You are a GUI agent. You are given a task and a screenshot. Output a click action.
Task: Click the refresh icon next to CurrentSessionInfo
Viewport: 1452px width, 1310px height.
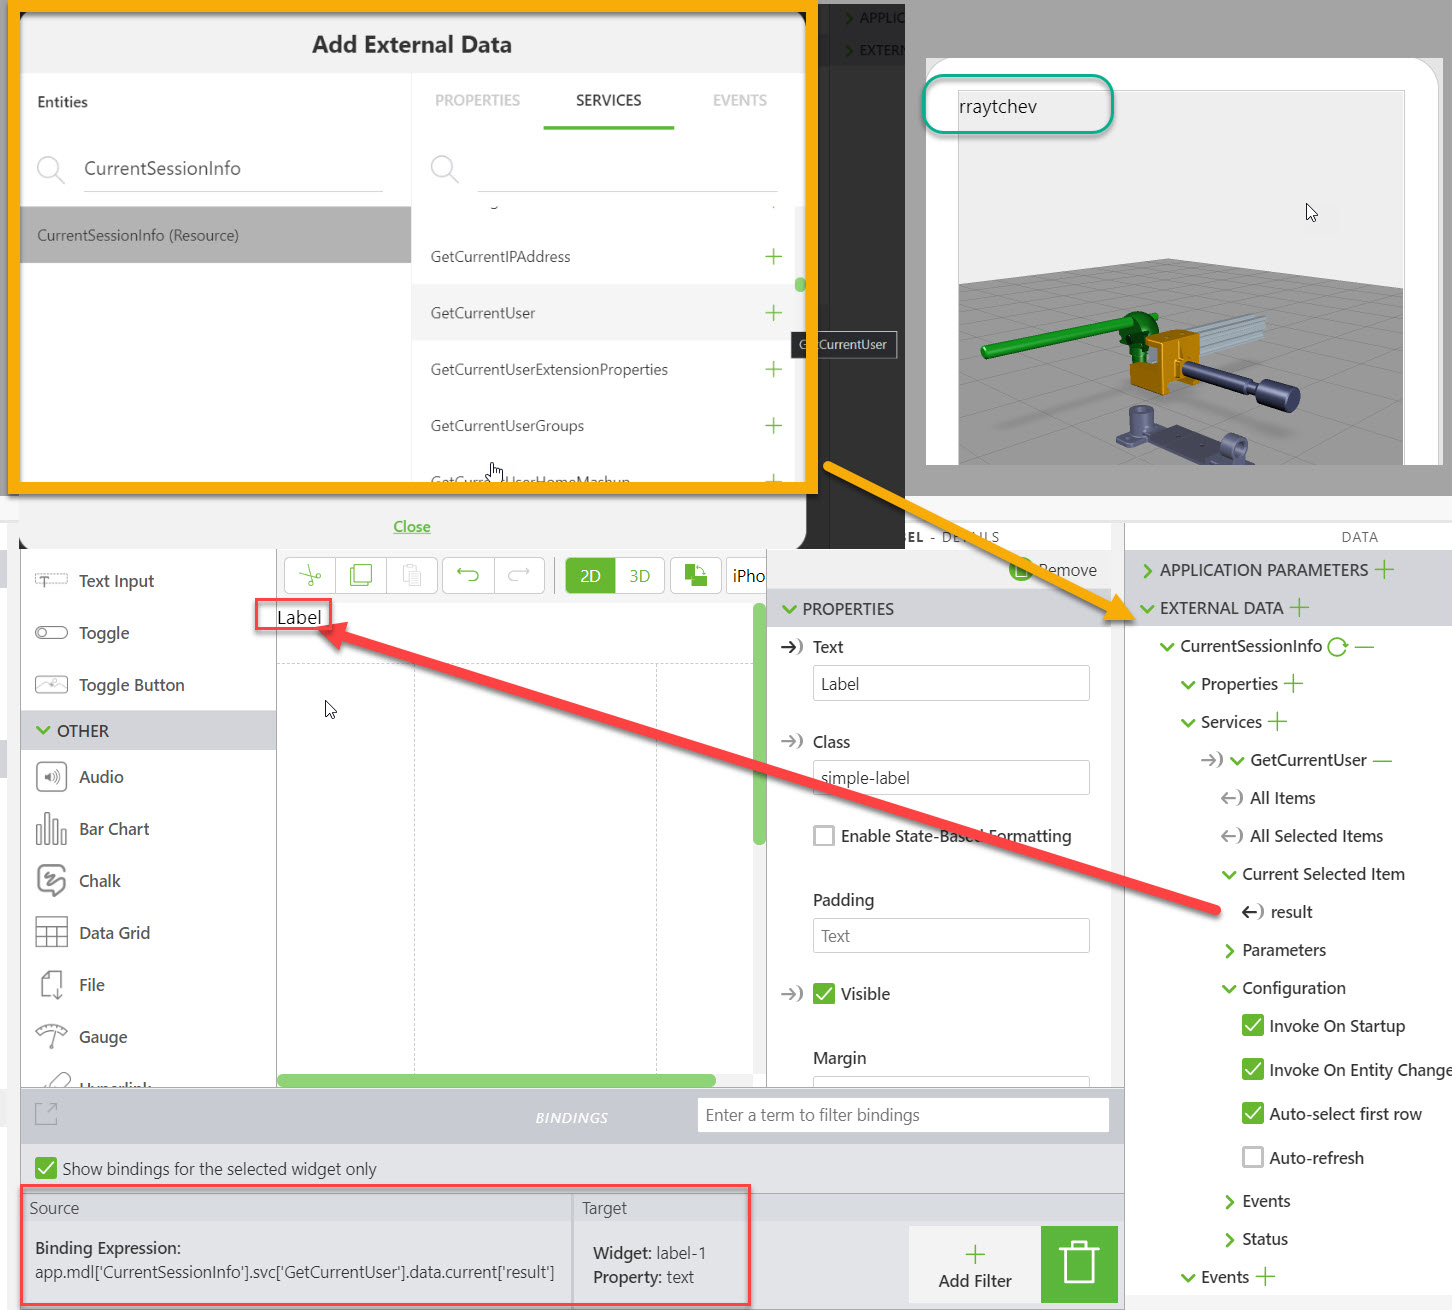pyautogui.click(x=1338, y=646)
